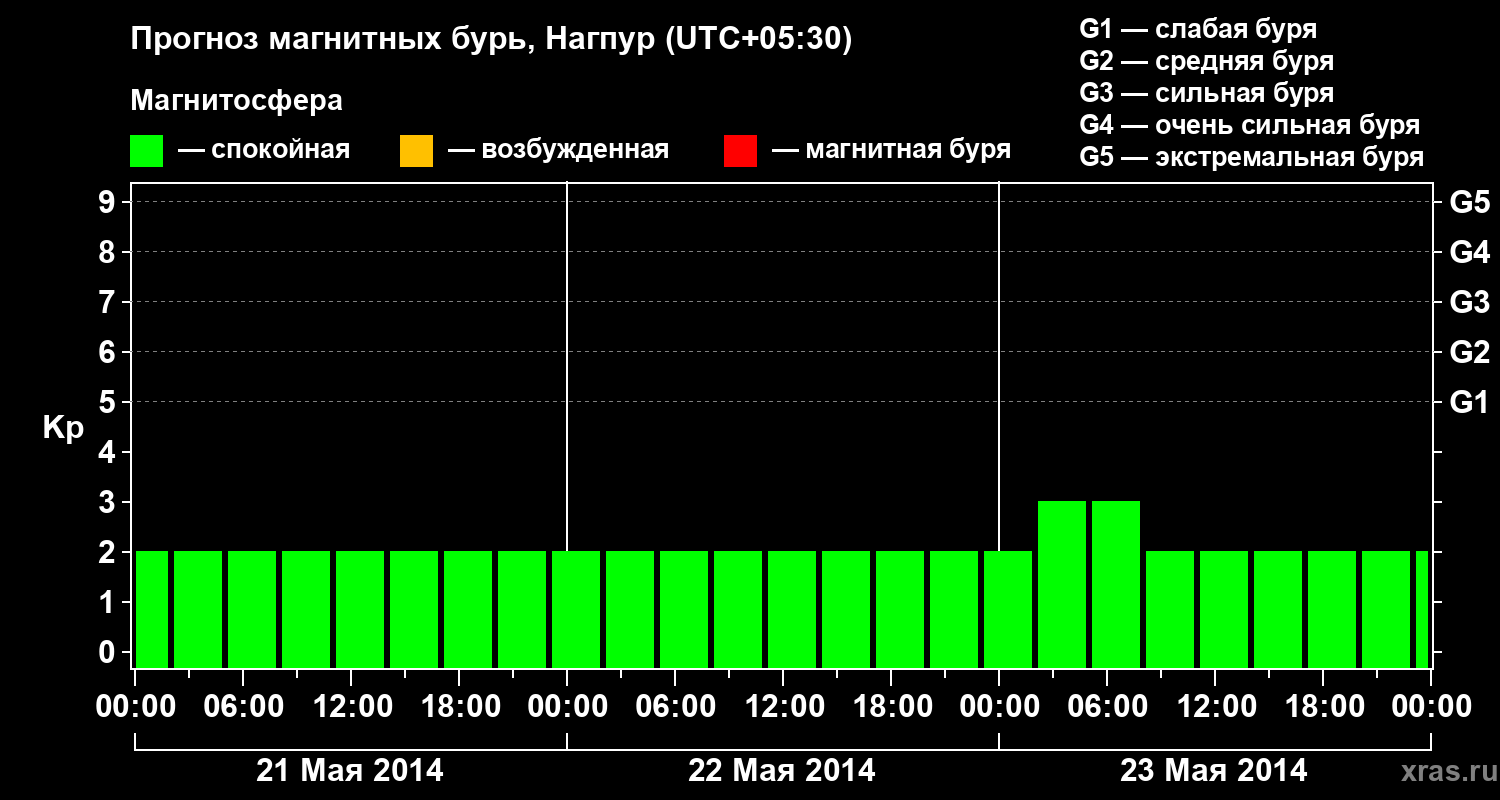Click the orange 'возбужденная' legend swatch
The height and width of the screenshot is (800, 1500).
(x=416, y=151)
